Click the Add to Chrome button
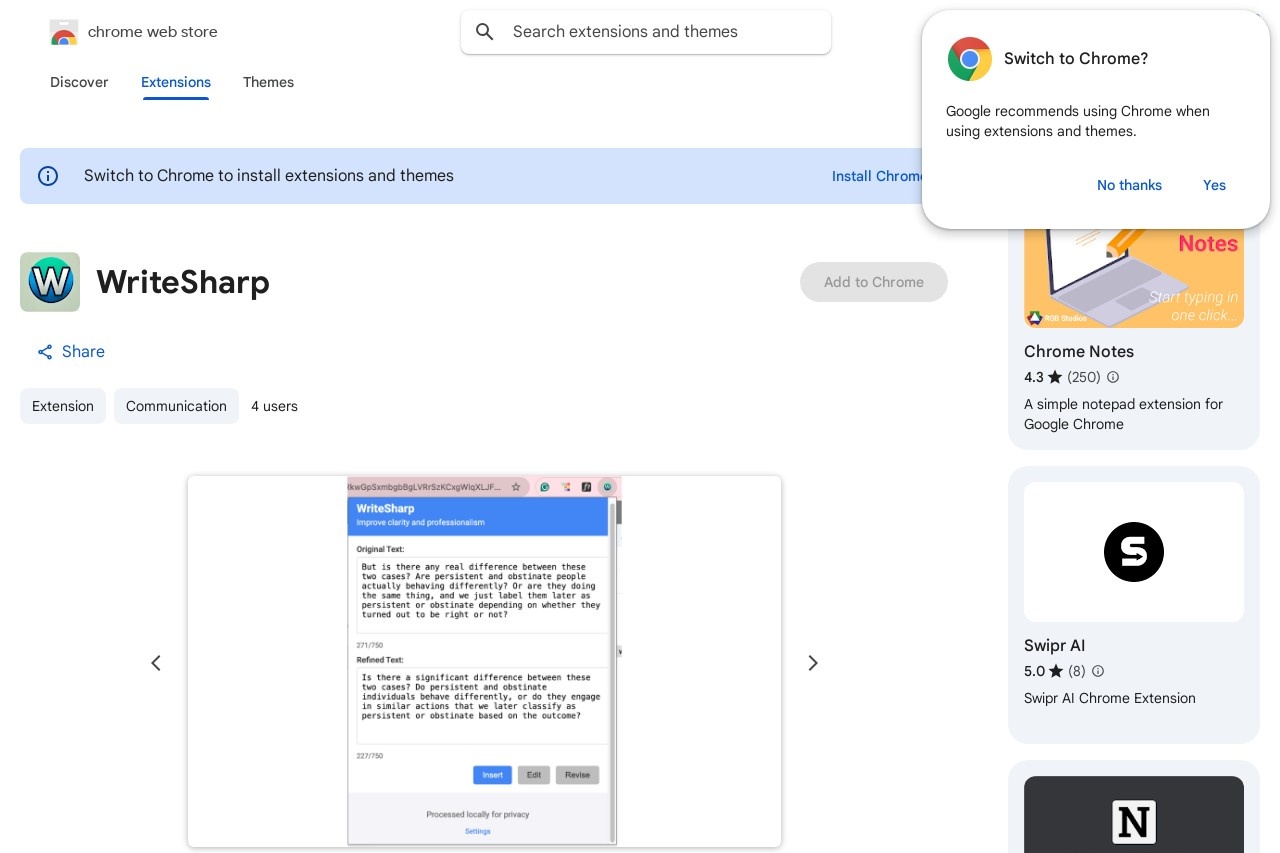 coord(874,282)
